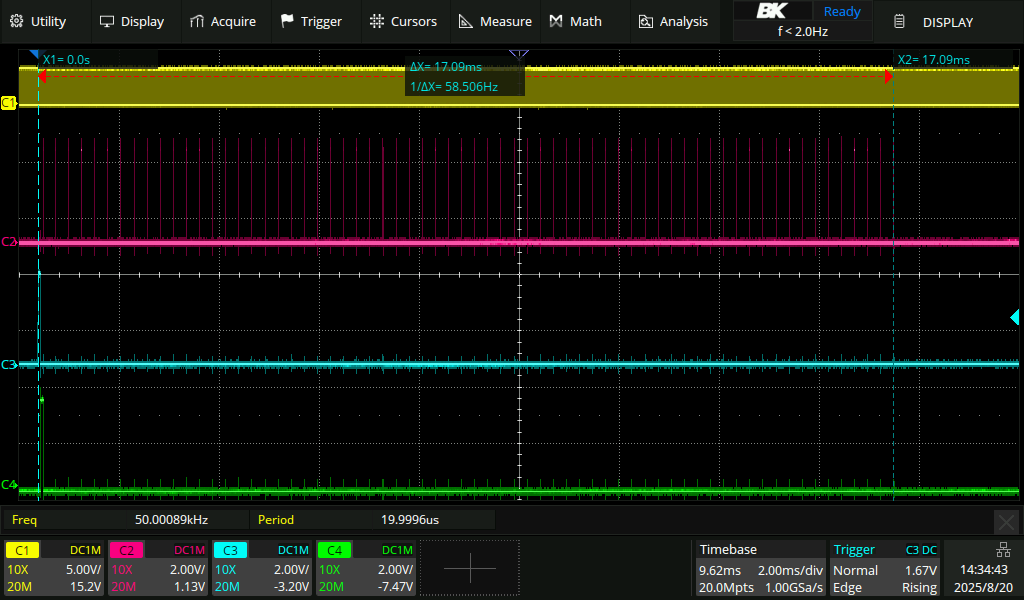Image resolution: width=1024 pixels, height=600 pixels.
Task: Open the Analysis menu
Action: point(673,22)
